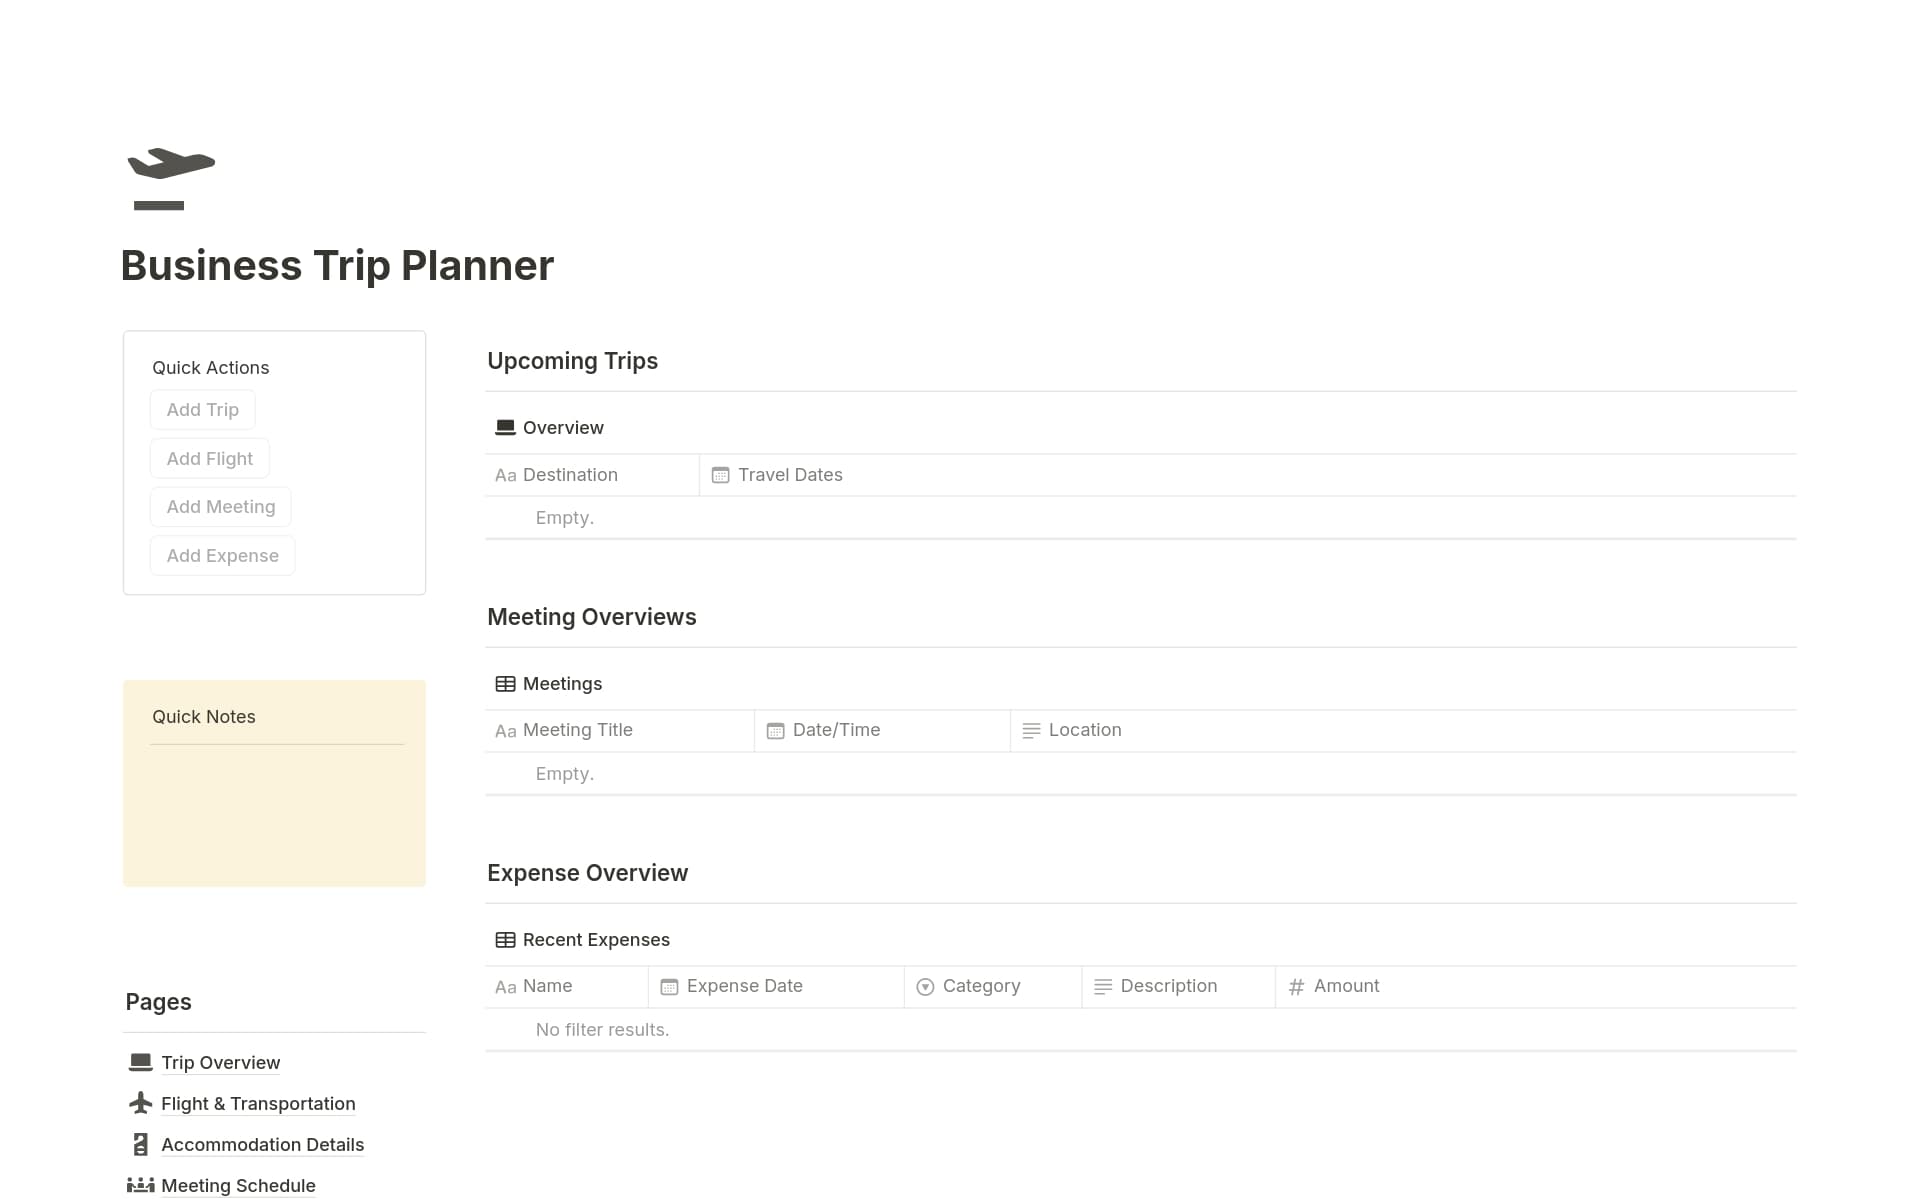Open the Accommodation Details page link

point(262,1144)
